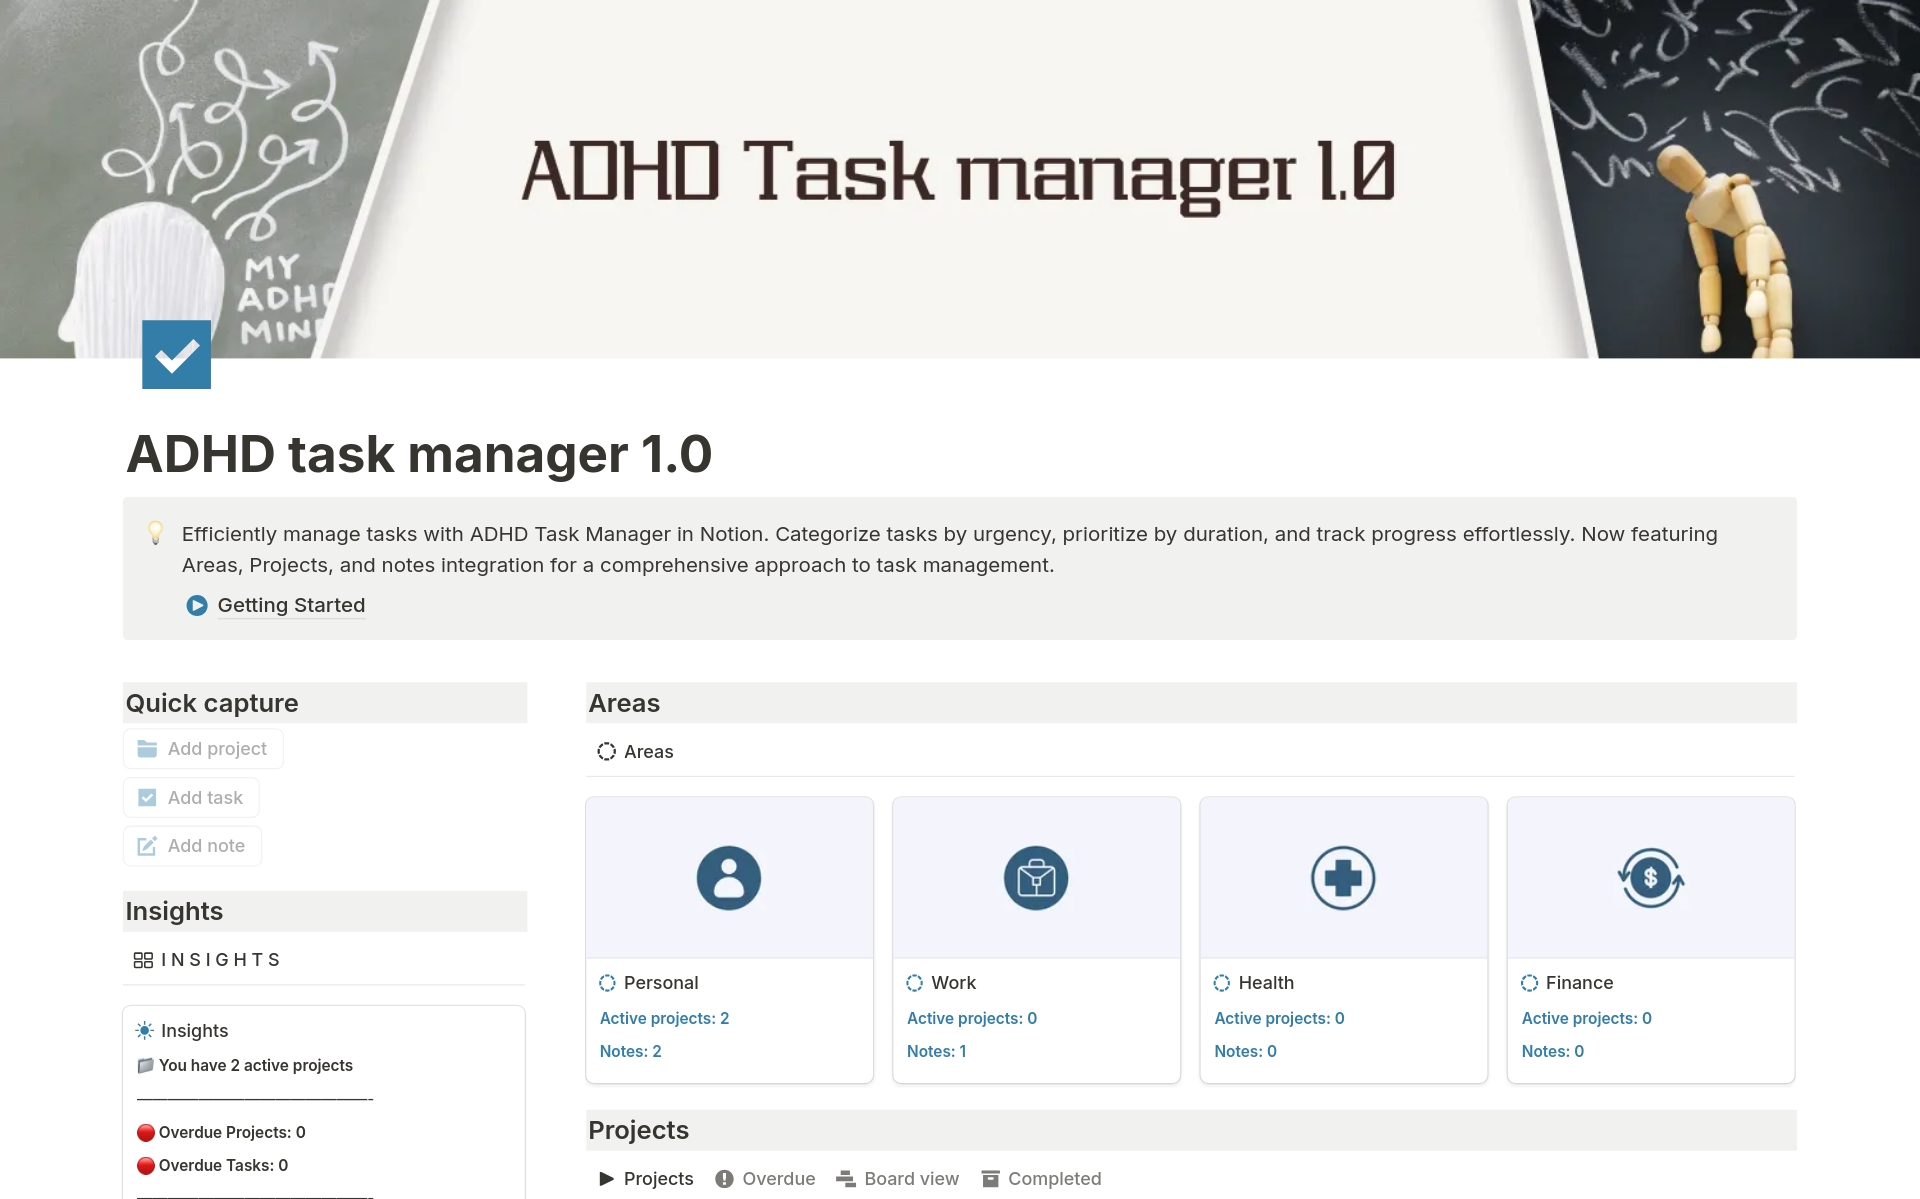This screenshot has width=1920, height=1199.
Task: Click the spinner icon next to Areas label
Action: coord(607,751)
